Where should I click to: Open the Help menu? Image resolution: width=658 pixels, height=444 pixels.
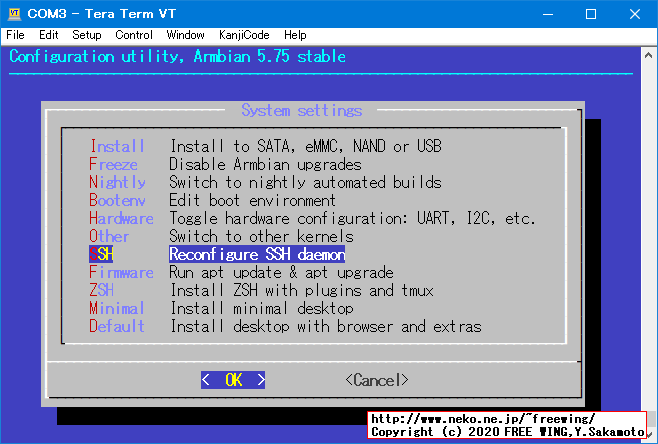coord(295,35)
